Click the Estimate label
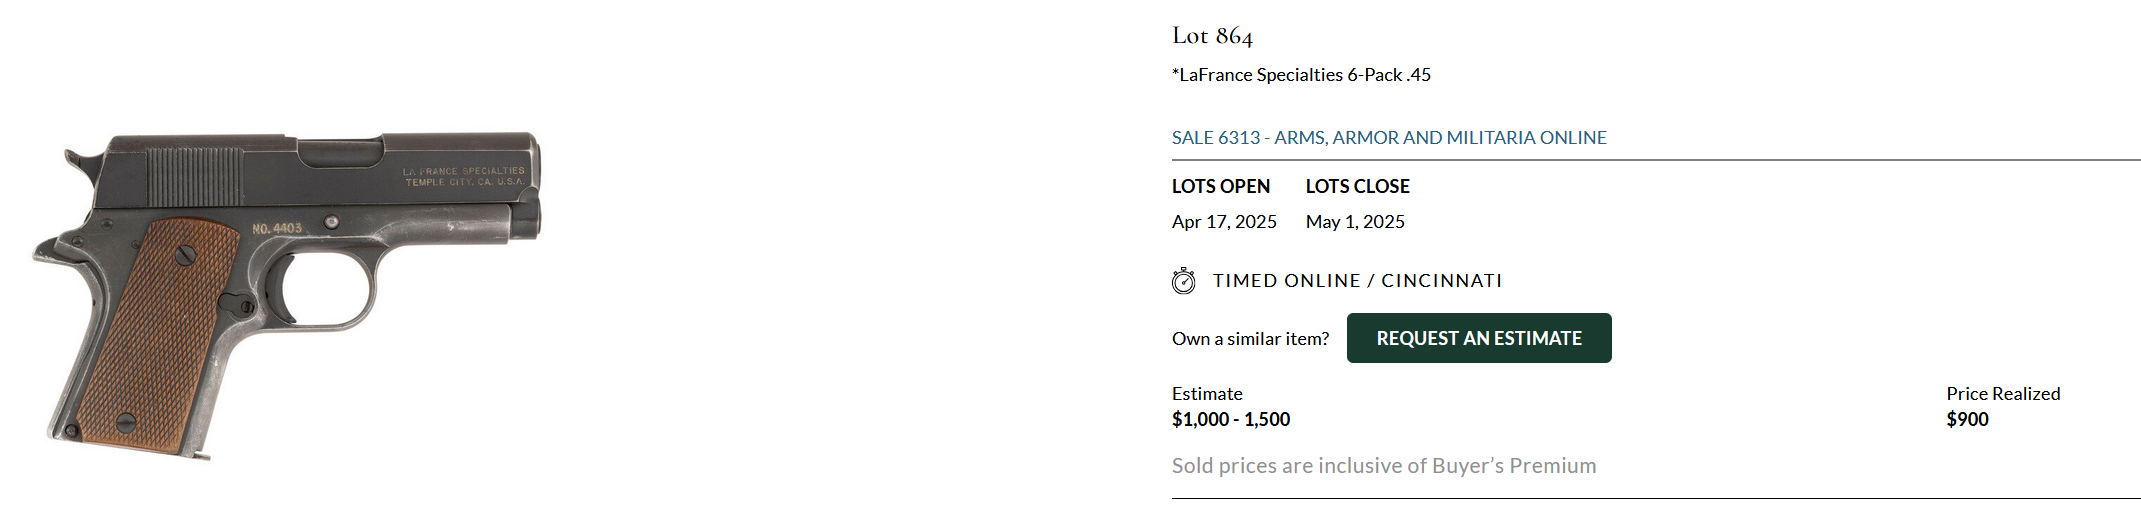This screenshot has width=2141, height=517. pos(1207,394)
